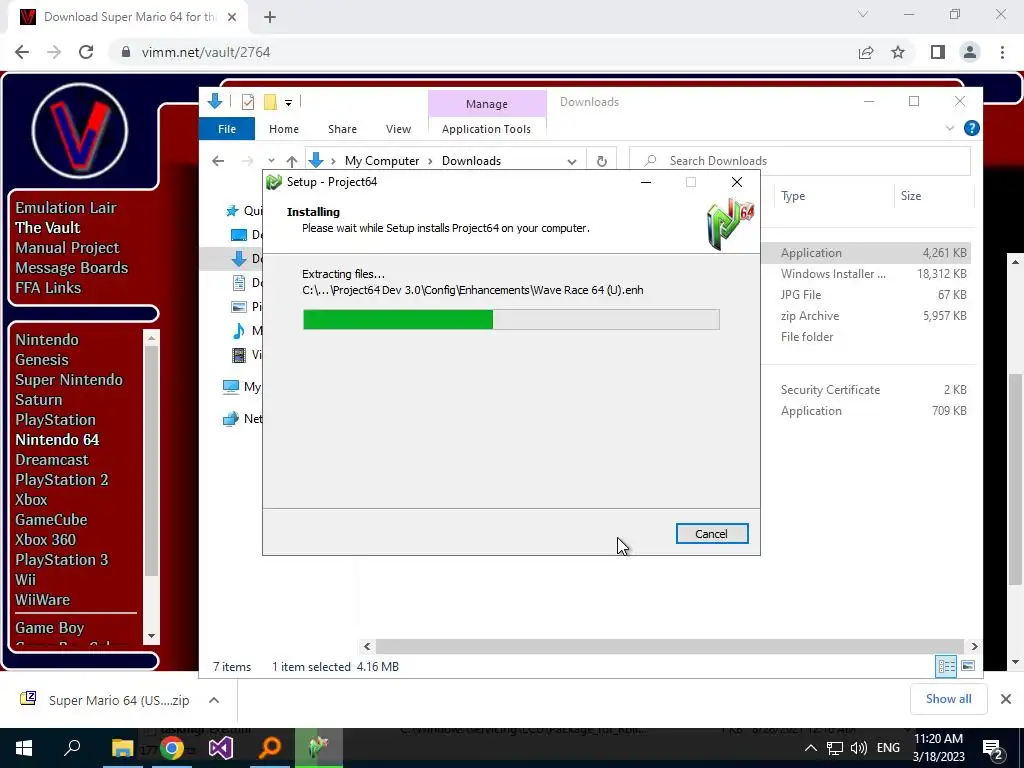
Task: Switch to the Home ribbon tab
Action: point(283,129)
